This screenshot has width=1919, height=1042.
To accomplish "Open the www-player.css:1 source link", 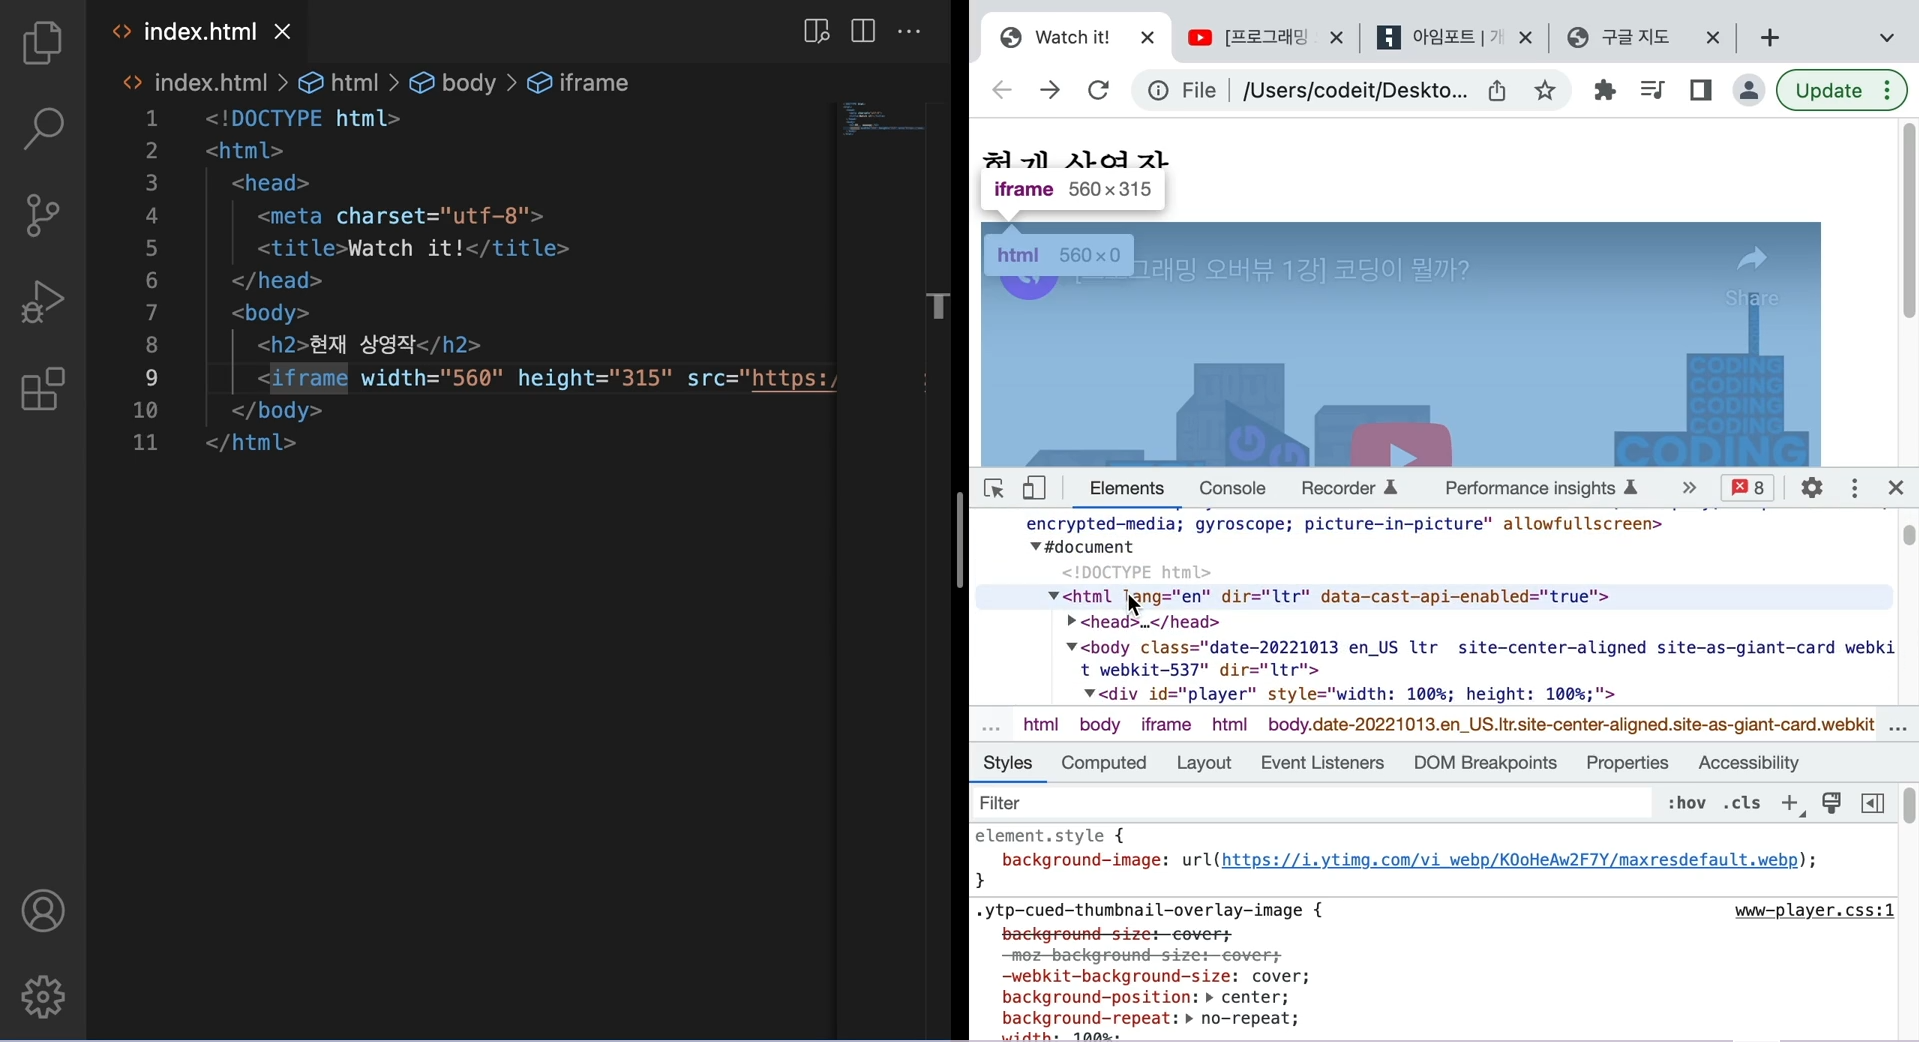I will [x=1814, y=911].
